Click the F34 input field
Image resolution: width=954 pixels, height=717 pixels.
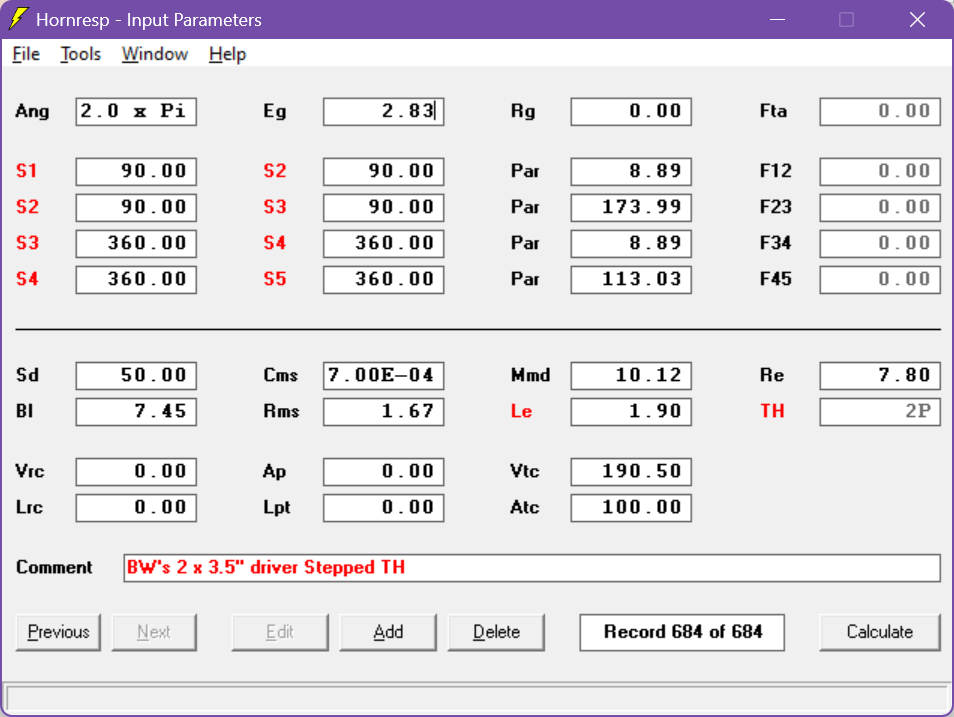pyautogui.click(x=880, y=243)
